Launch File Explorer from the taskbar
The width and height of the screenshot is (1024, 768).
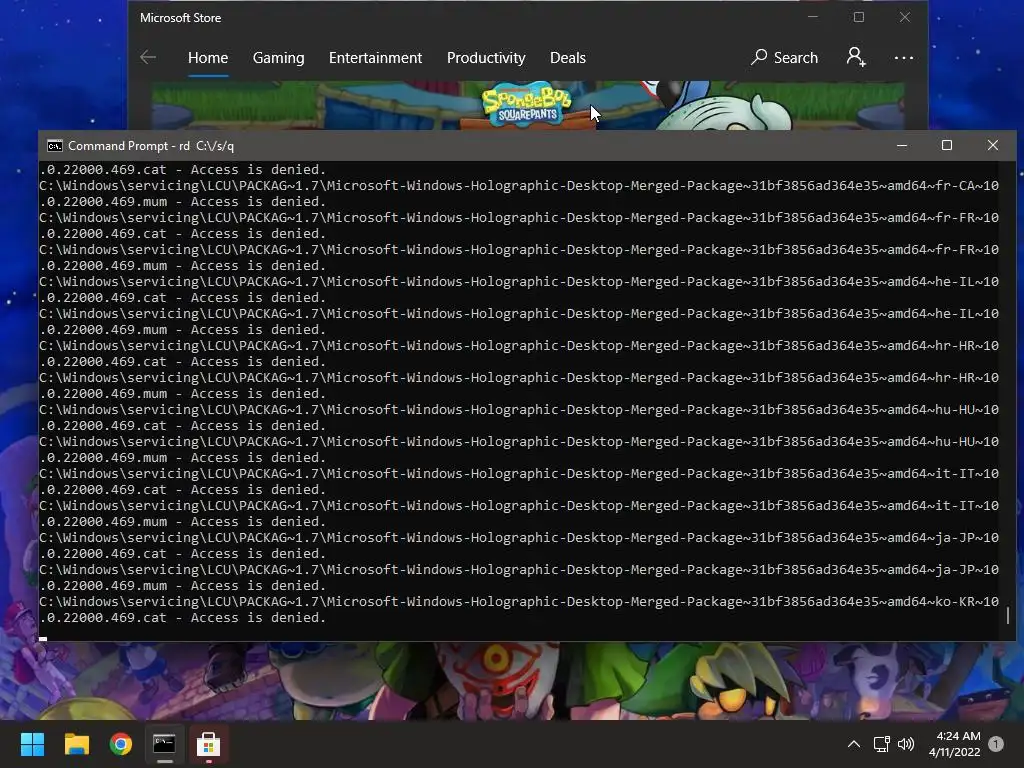coord(76,744)
